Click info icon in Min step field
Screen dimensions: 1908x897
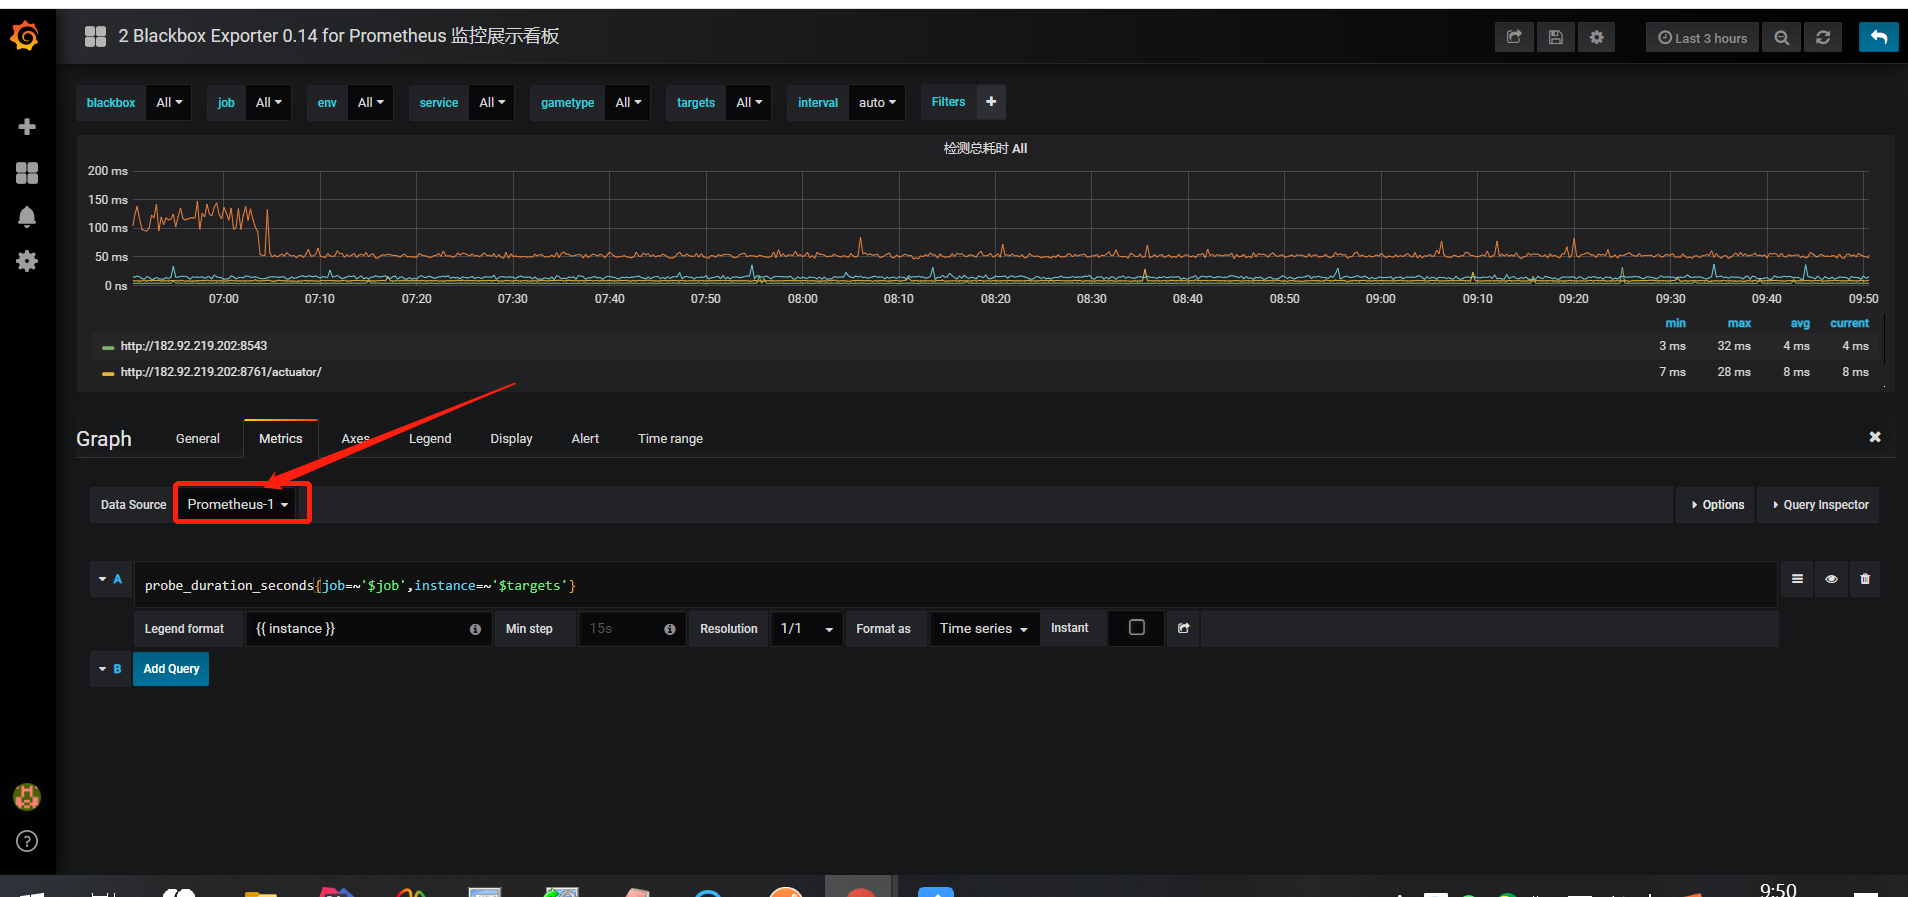point(670,629)
